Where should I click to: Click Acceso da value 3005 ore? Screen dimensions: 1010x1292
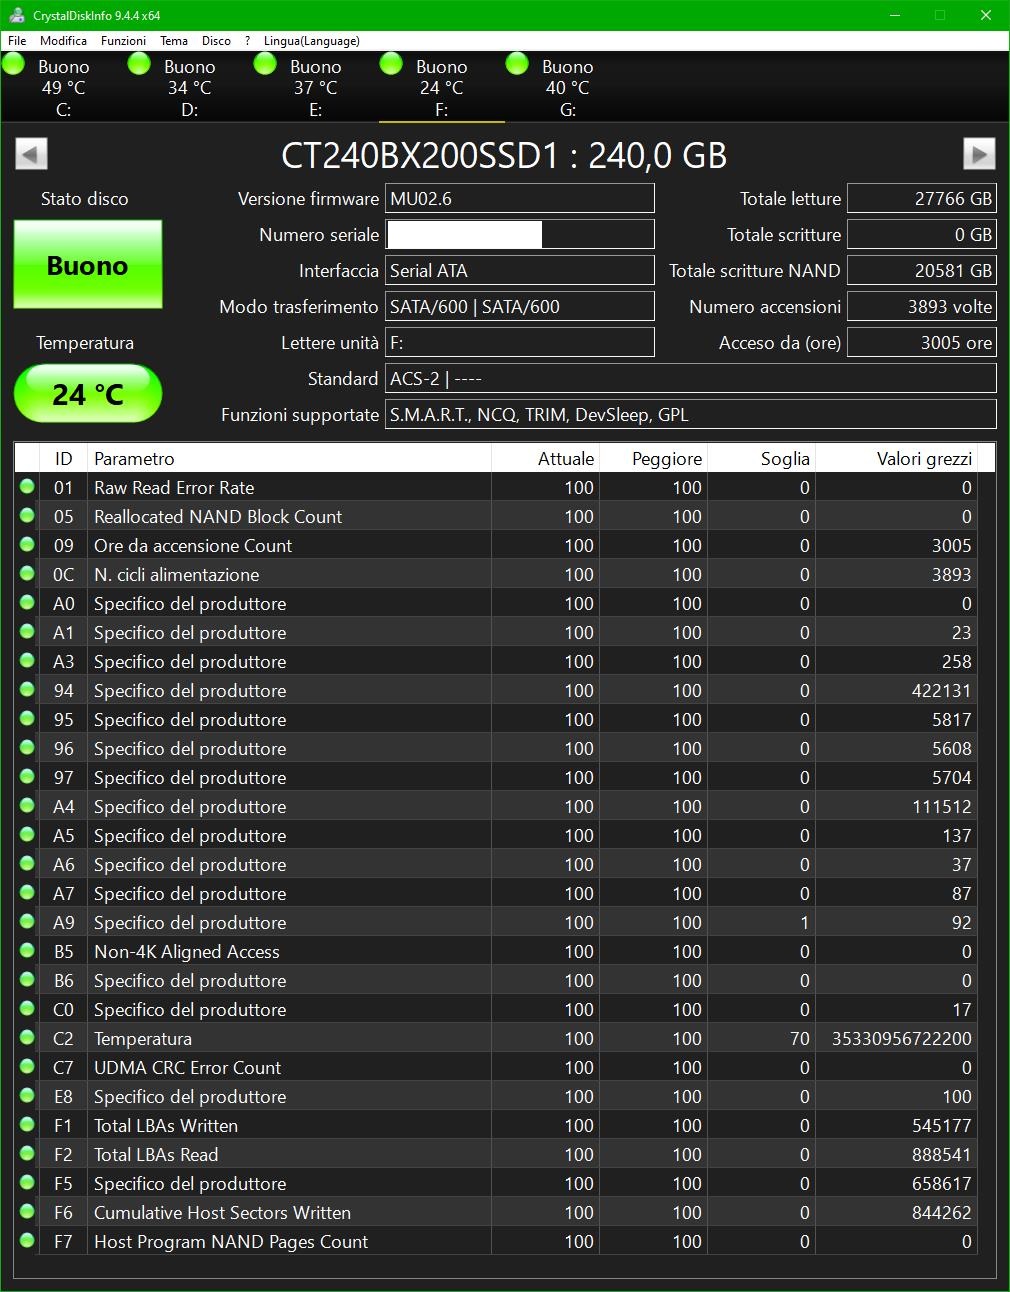(x=922, y=342)
